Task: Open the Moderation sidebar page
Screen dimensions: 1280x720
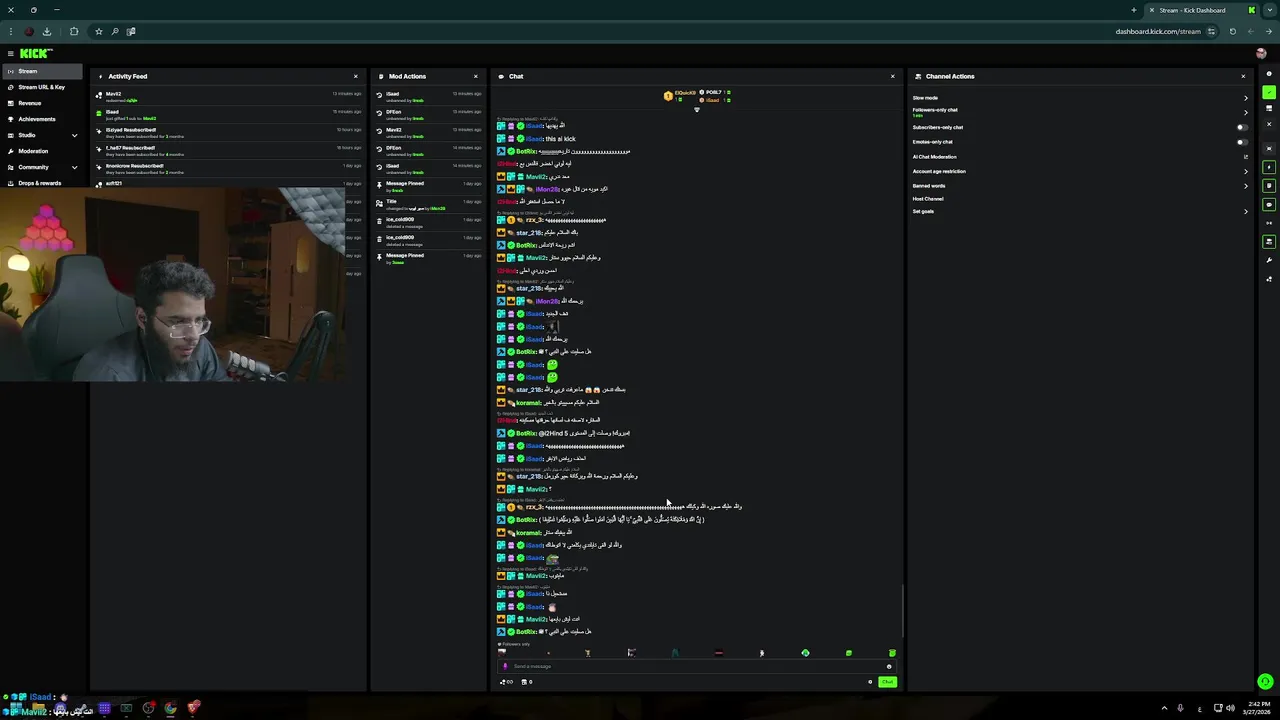Action: click(x=41, y=151)
